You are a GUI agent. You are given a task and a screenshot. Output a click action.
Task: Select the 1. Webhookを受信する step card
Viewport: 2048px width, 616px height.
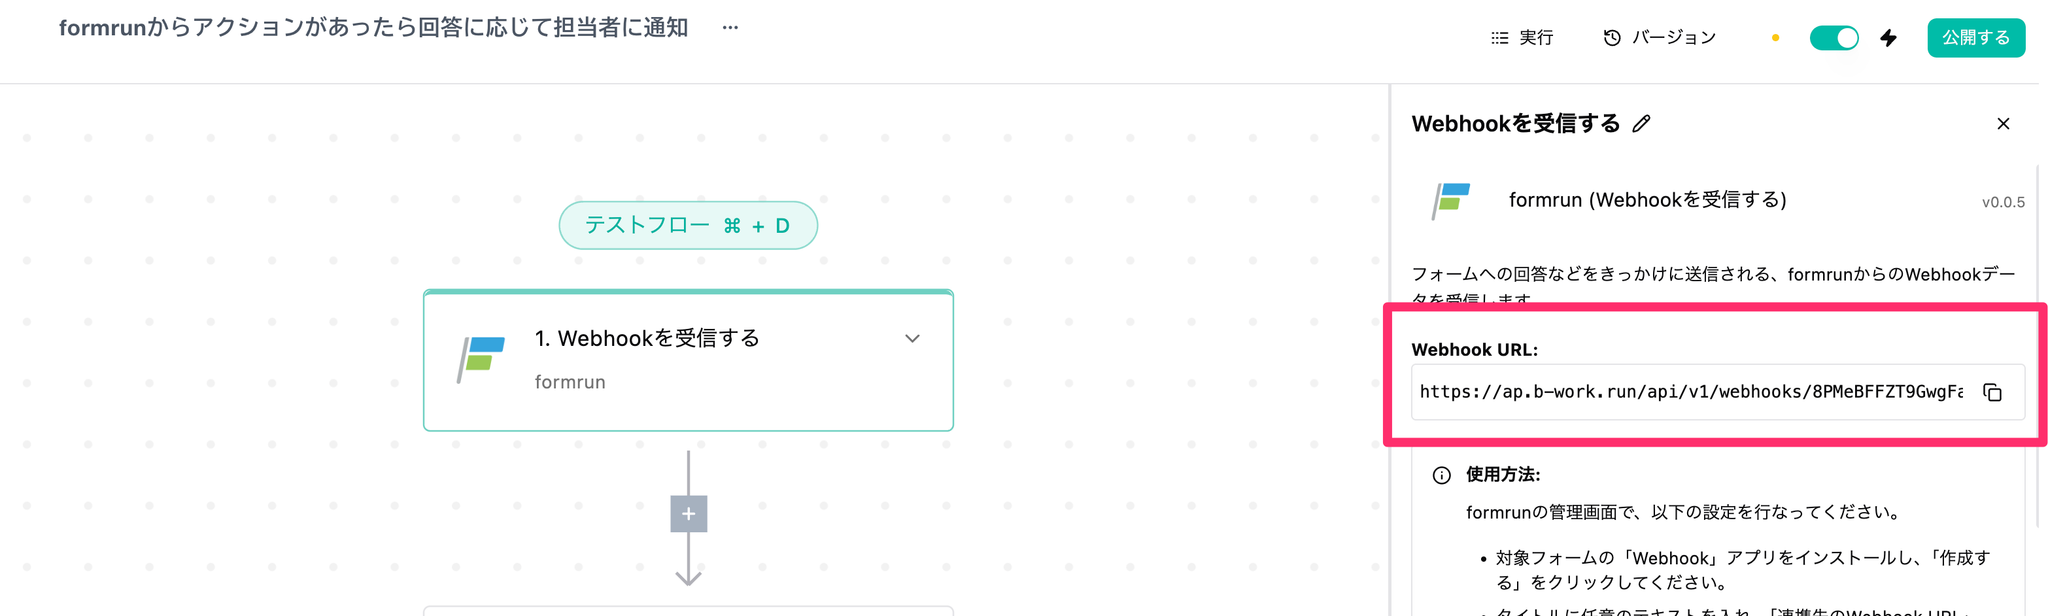click(688, 360)
